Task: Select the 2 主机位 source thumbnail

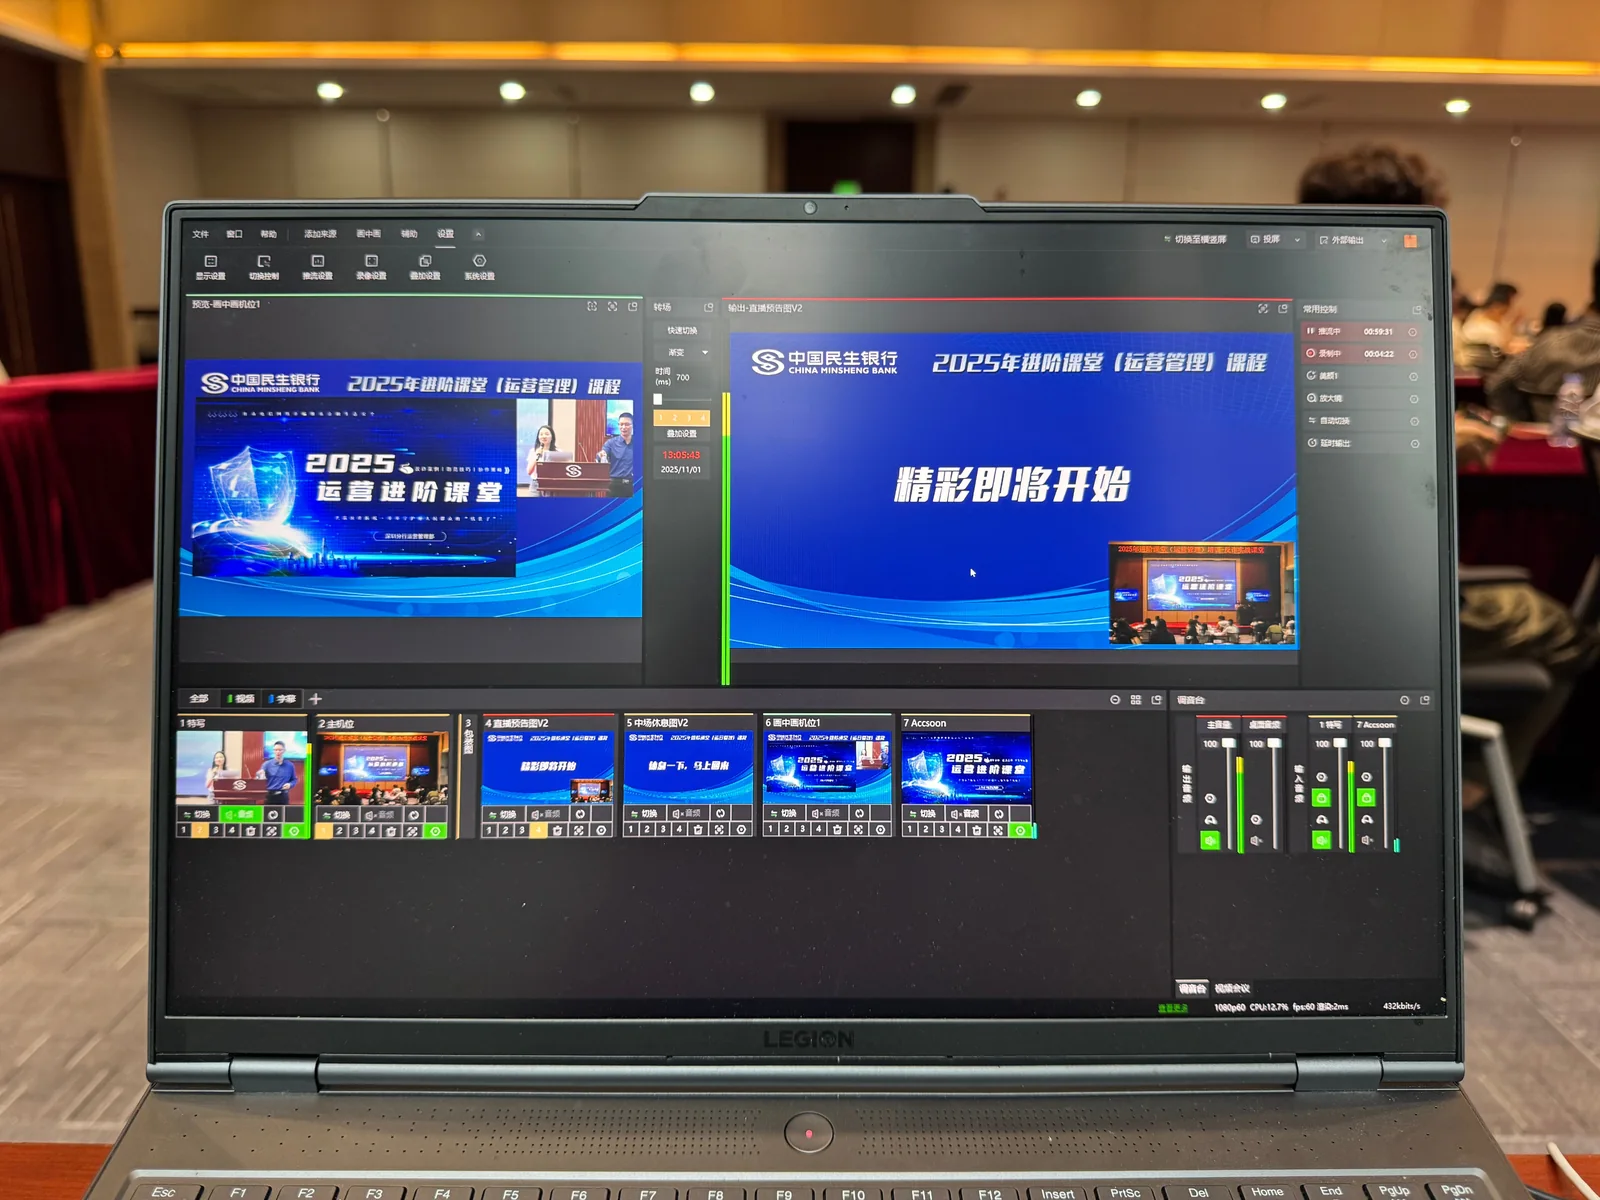Action: coord(383,766)
